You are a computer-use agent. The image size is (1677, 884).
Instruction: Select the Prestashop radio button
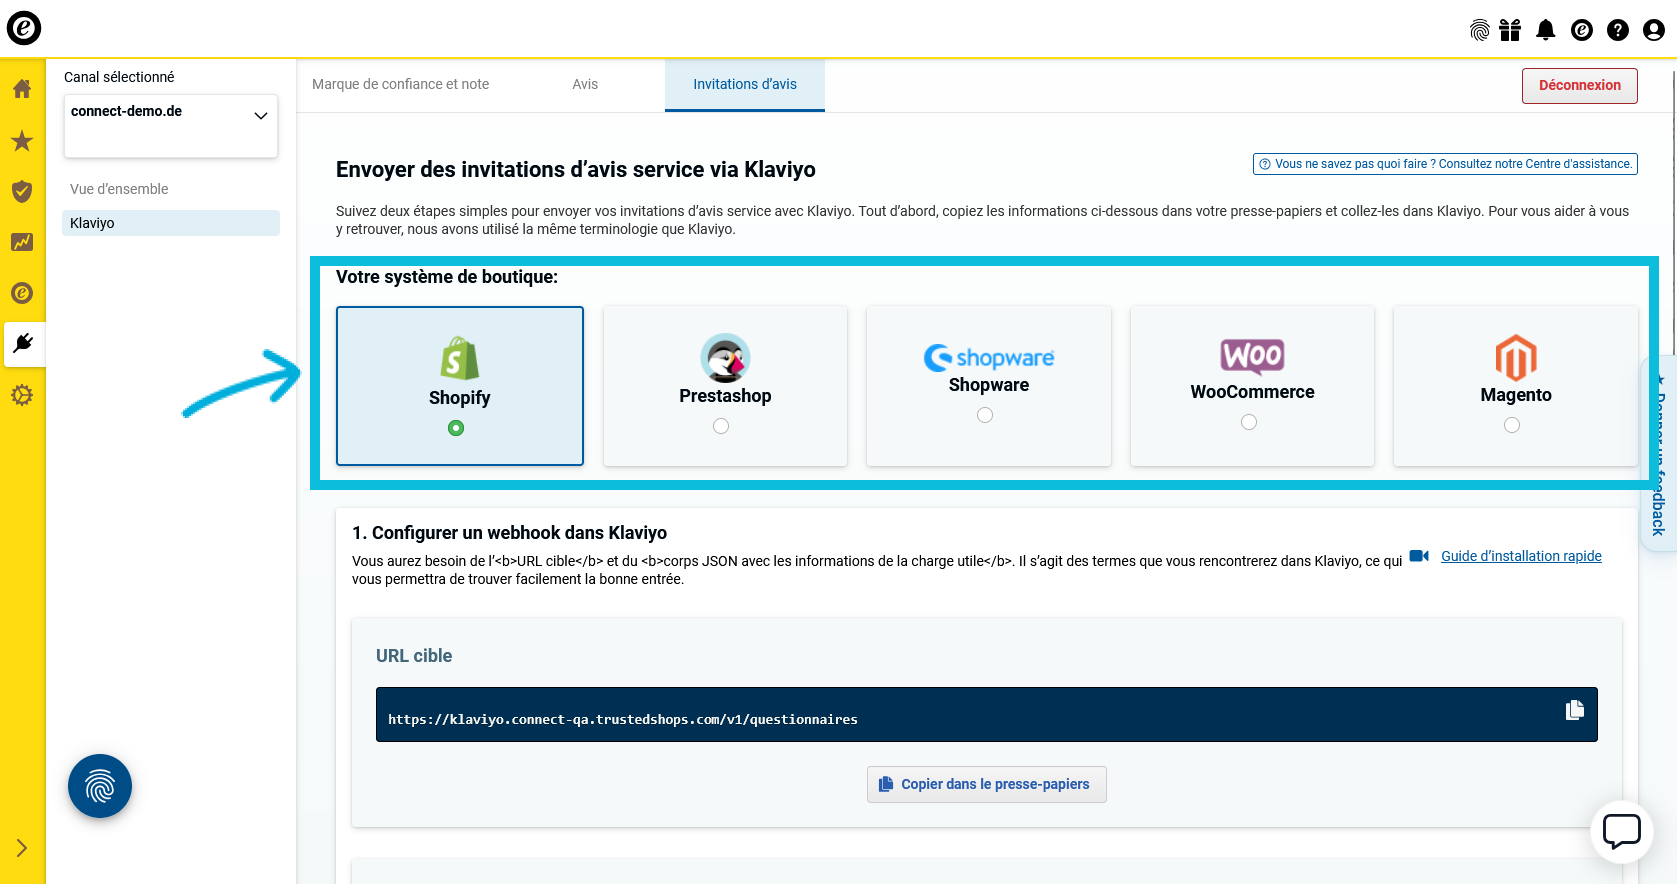[x=721, y=426]
